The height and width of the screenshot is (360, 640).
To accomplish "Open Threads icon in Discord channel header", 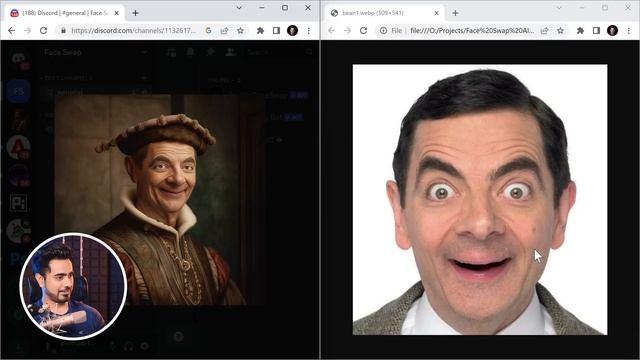I will coord(171,52).
